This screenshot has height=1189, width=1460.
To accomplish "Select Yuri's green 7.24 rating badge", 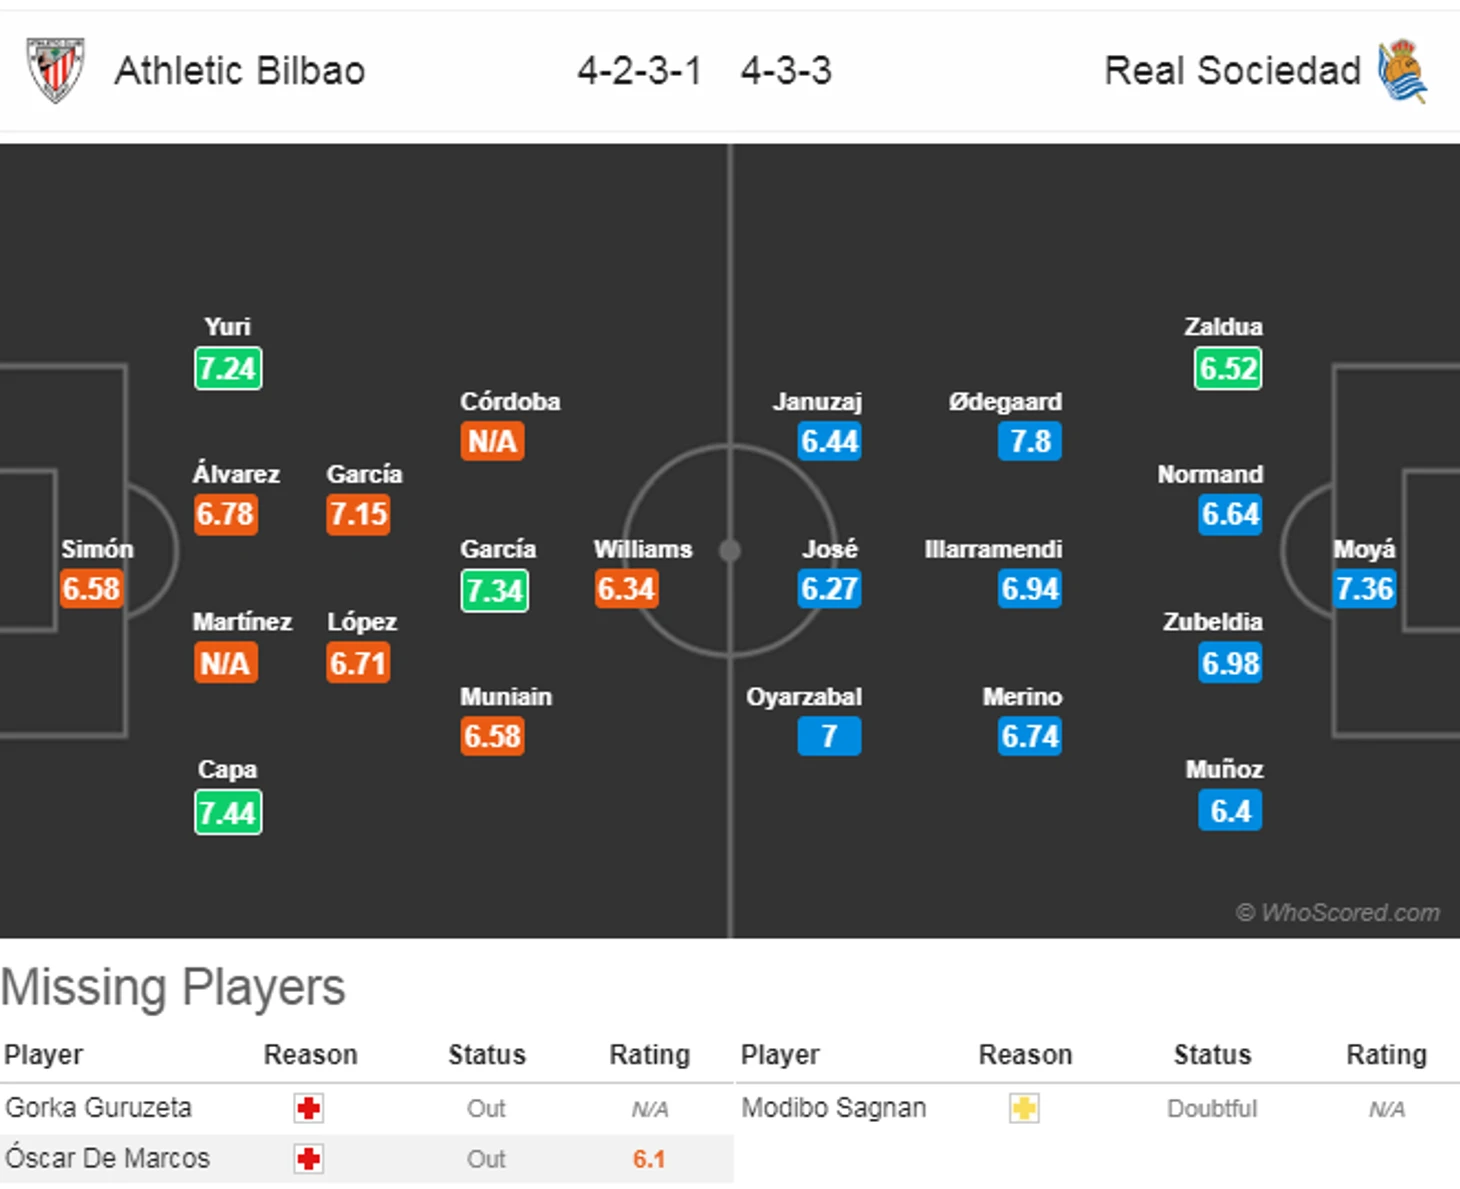I will (x=228, y=369).
